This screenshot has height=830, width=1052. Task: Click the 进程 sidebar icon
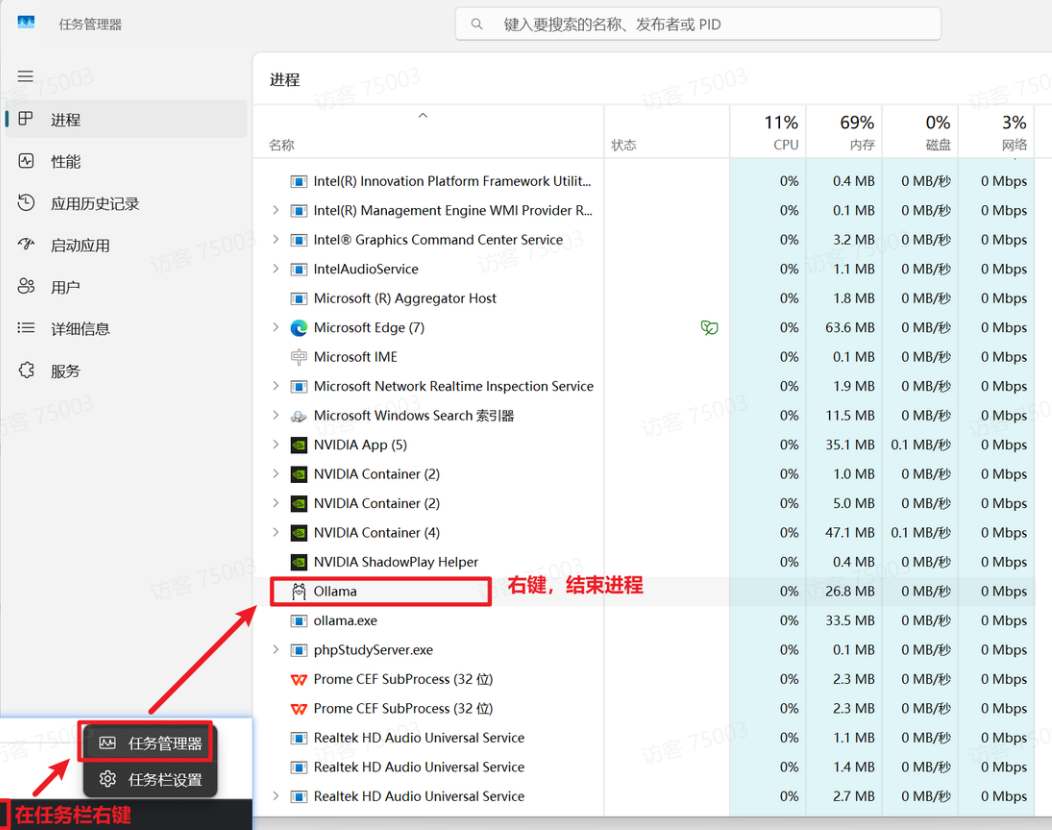pos(25,119)
